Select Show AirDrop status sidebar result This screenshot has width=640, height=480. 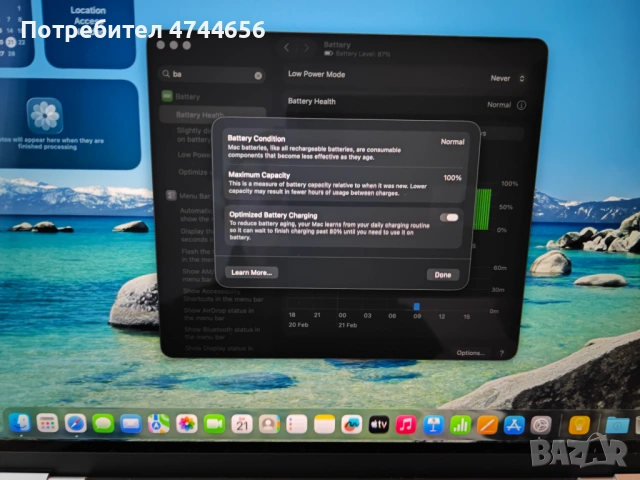pyautogui.click(x=219, y=314)
